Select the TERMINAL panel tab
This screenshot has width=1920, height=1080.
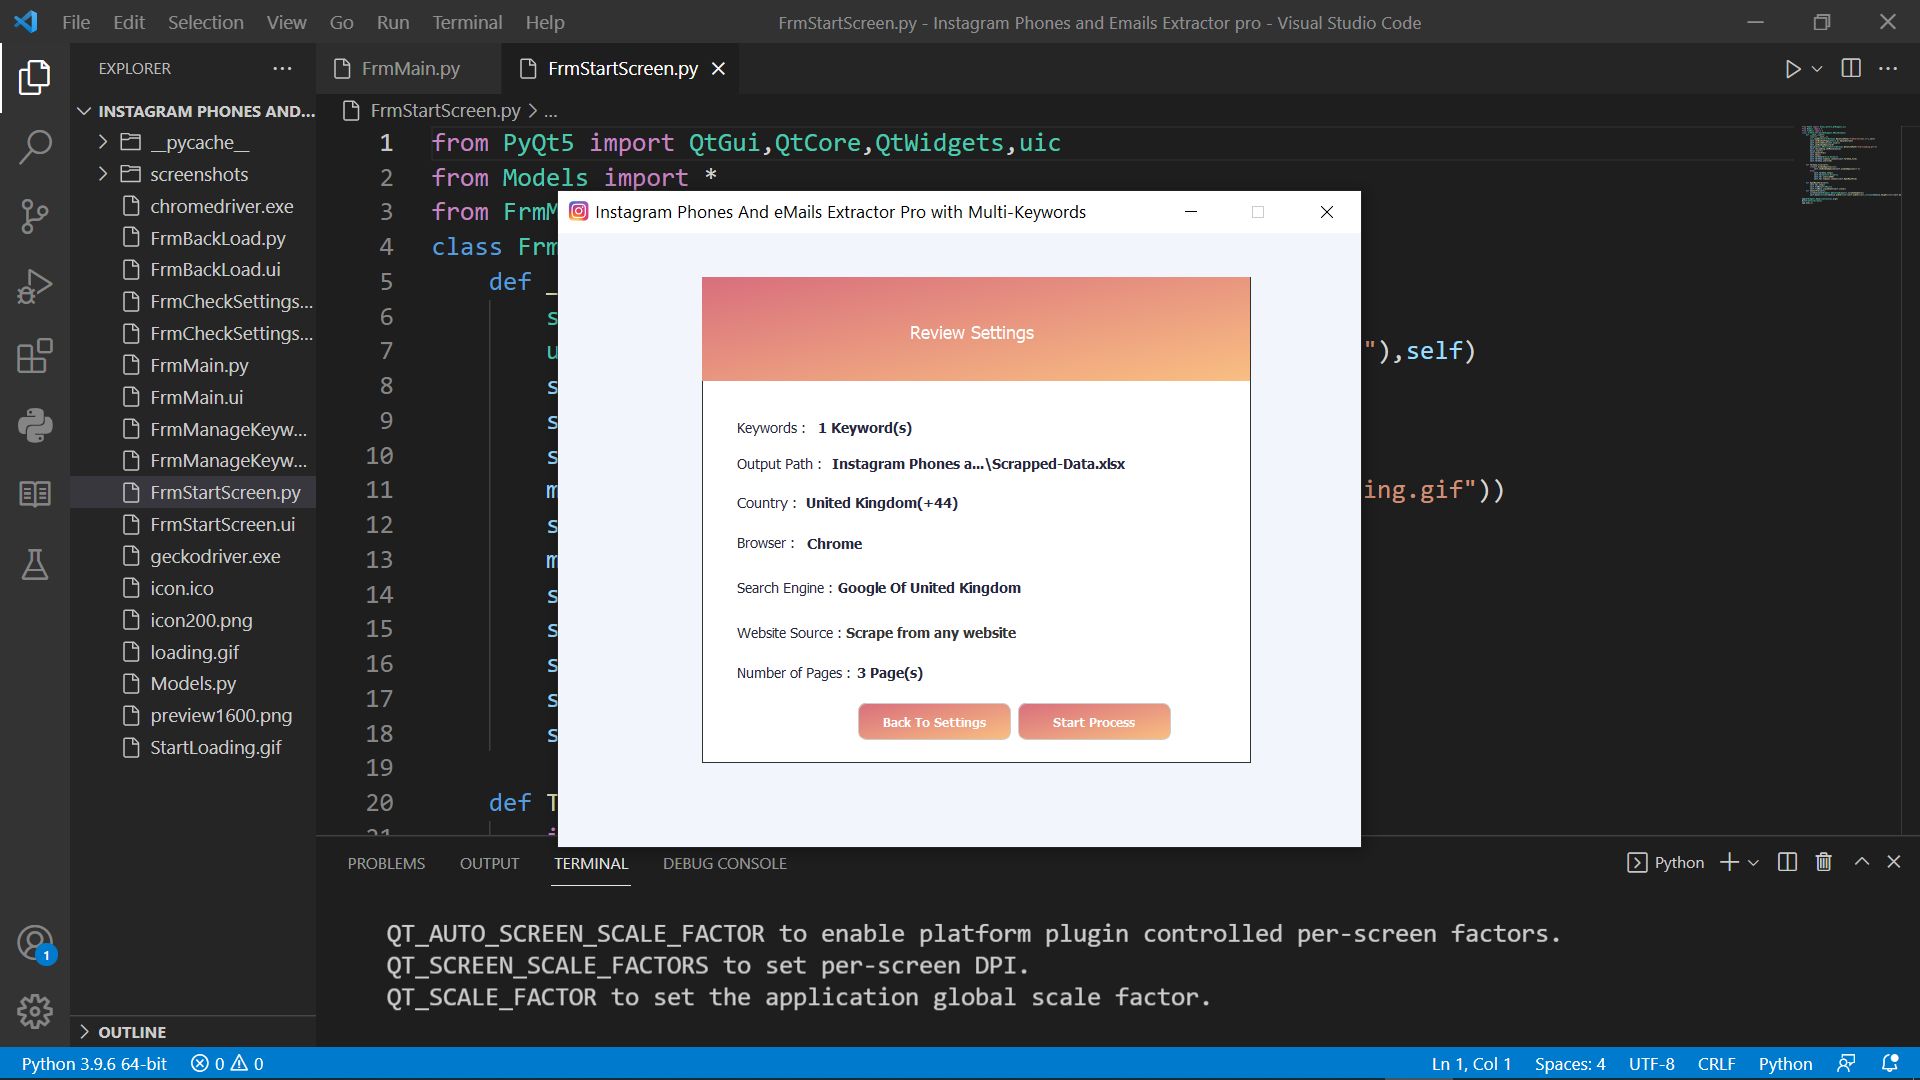591,863
